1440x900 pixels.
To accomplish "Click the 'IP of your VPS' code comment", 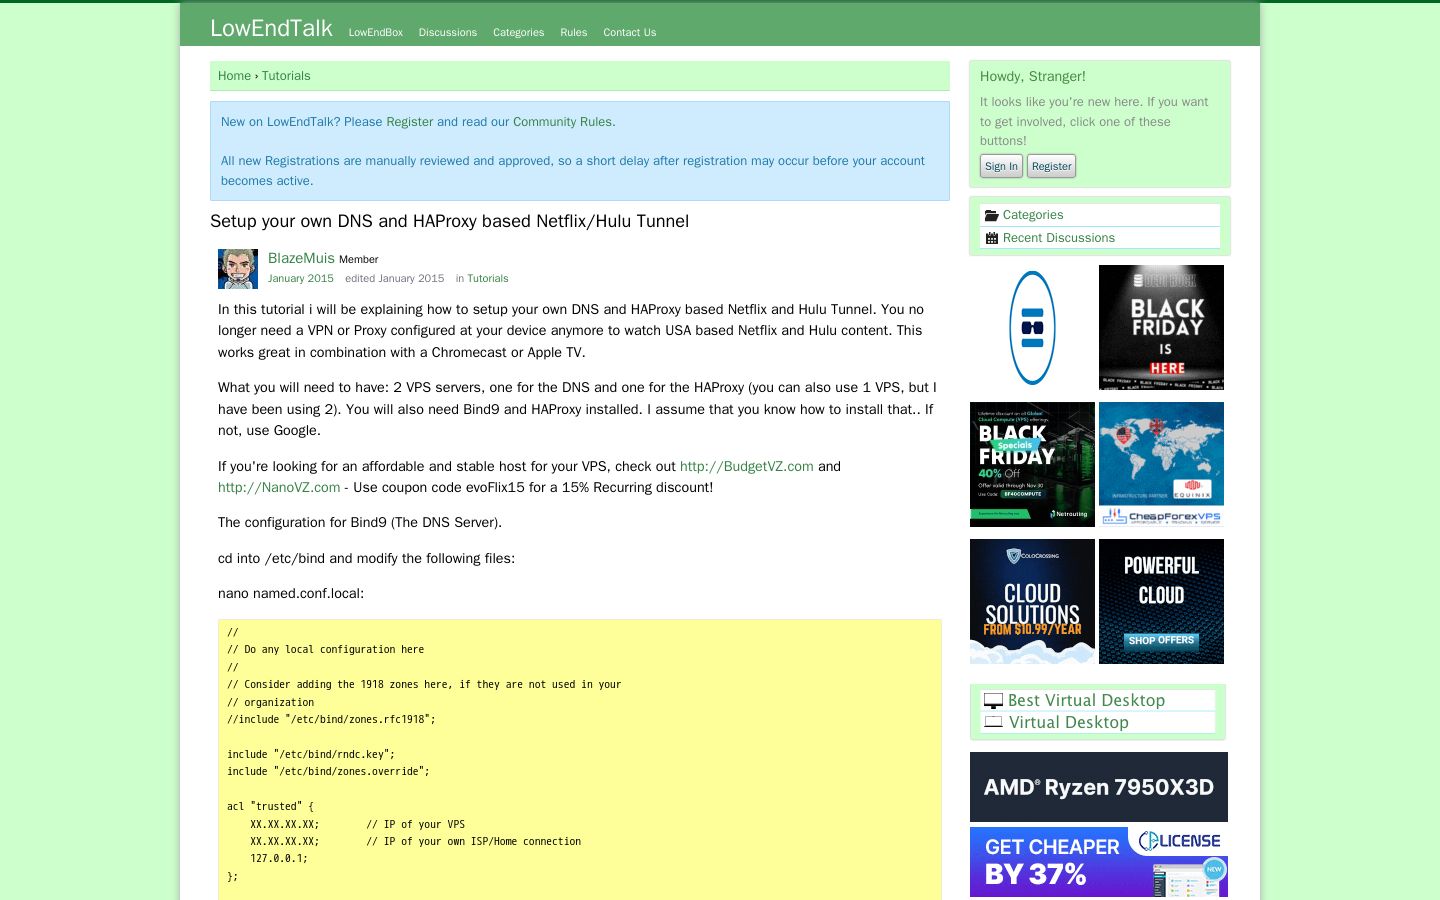I will [x=415, y=825].
